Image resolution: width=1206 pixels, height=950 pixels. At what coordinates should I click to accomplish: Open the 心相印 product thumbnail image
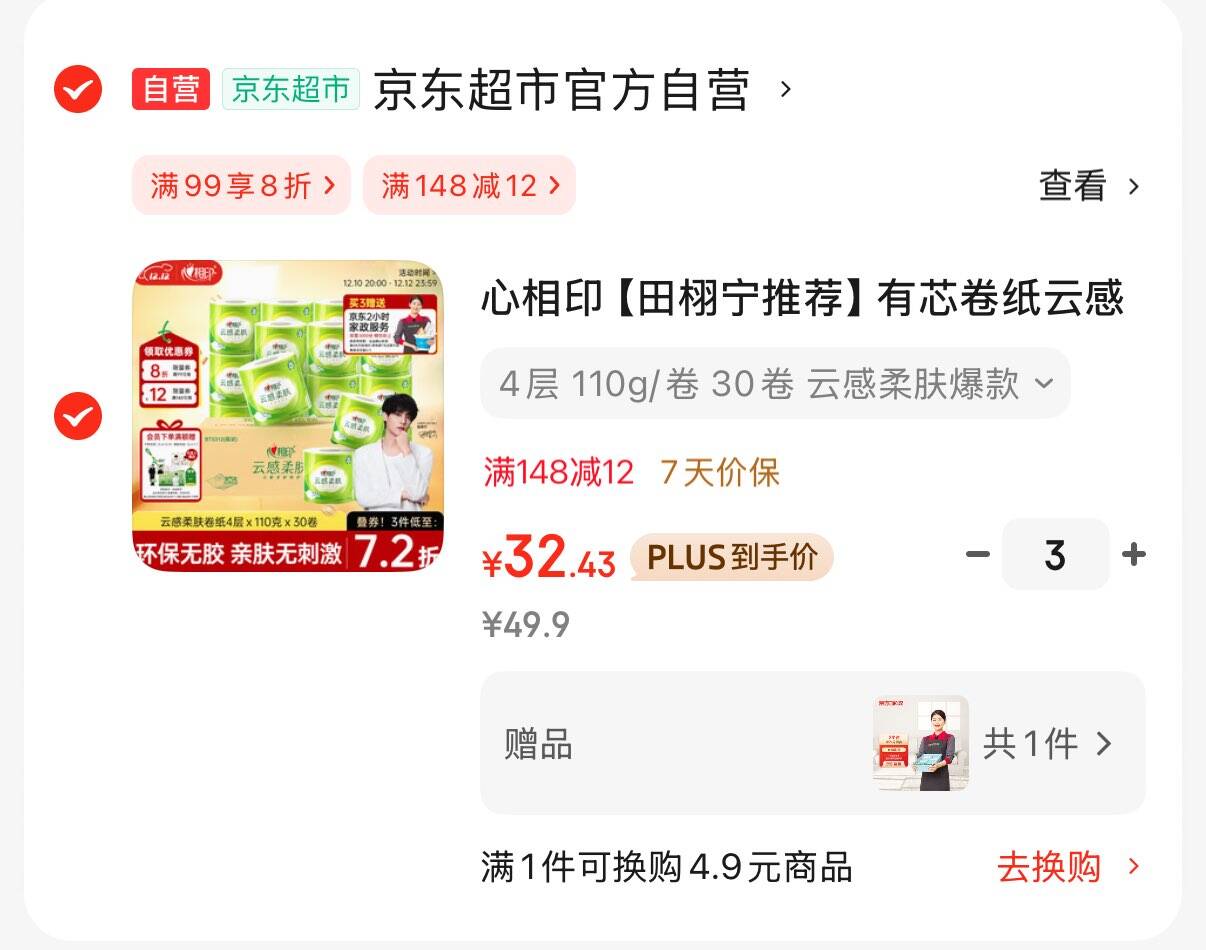[288, 416]
